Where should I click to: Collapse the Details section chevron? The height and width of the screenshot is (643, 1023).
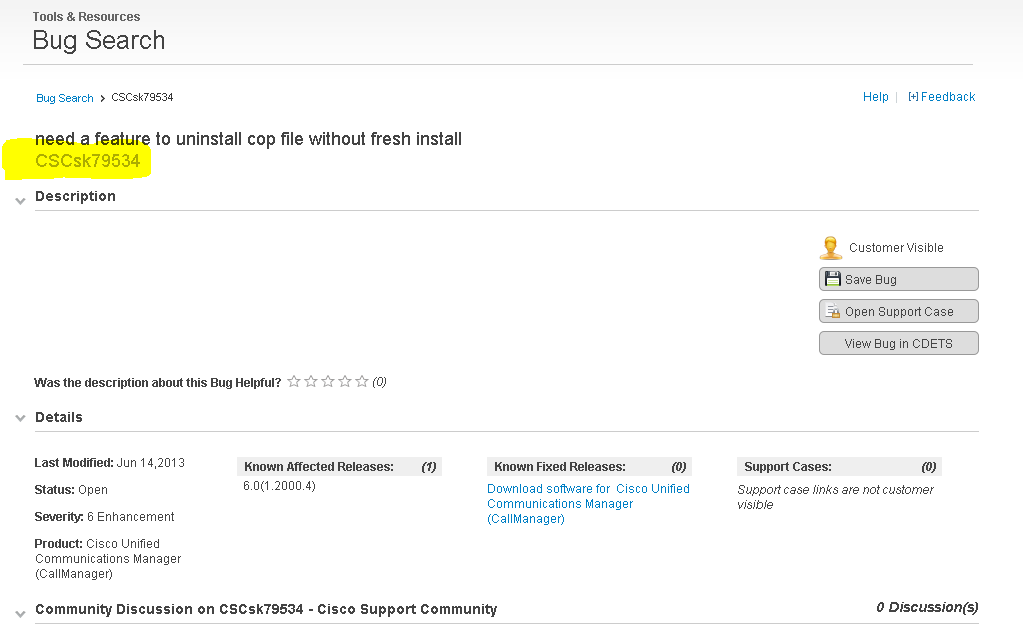point(20,418)
